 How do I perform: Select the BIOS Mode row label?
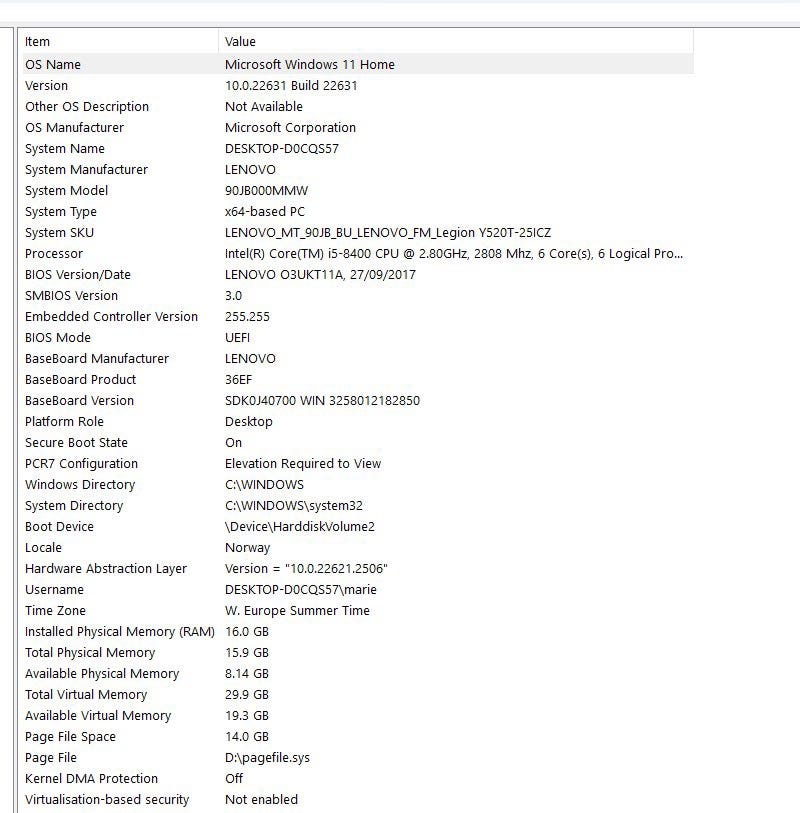click(x=58, y=338)
